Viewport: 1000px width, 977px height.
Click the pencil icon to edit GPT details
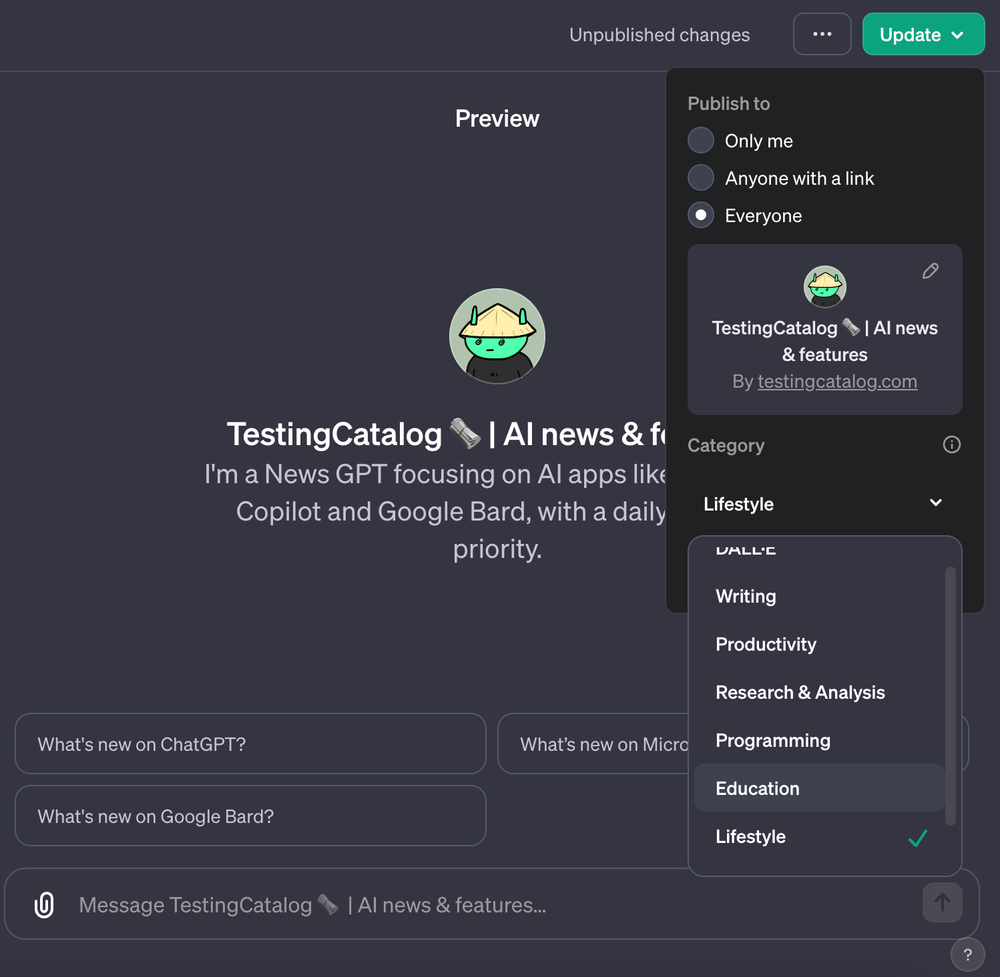930,270
